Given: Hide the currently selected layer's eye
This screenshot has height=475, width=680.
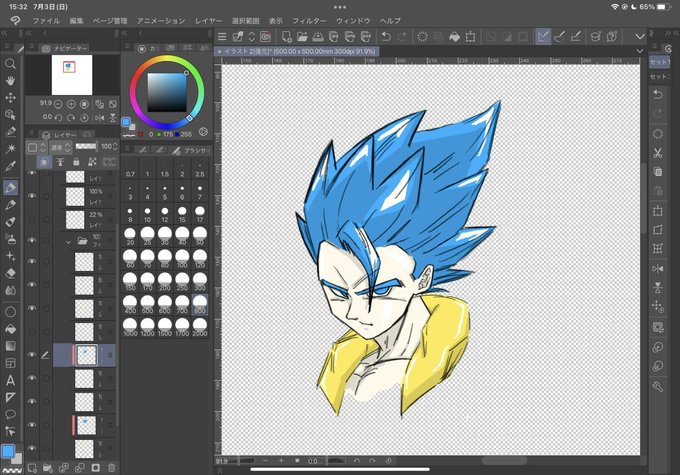Looking at the screenshot, I should [32, 355].
